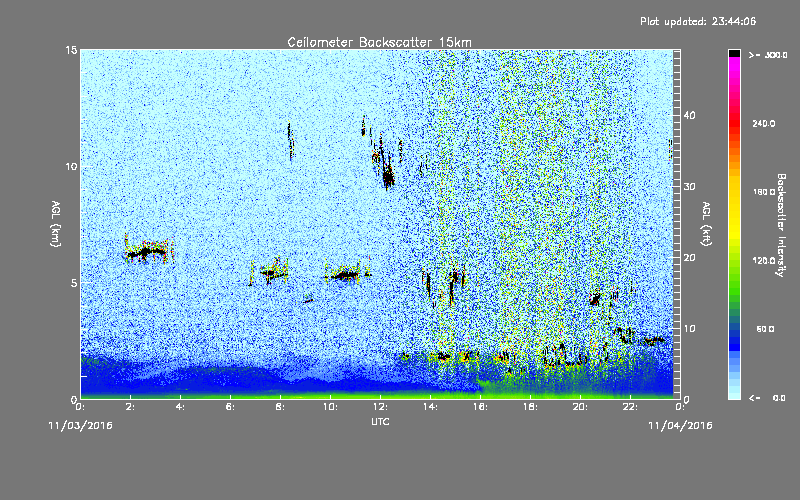This screenshot has width=800, height=500.
Task: Pick the black top swatch of colorbar
Action: pyautogui.click(x=734, y=53)
